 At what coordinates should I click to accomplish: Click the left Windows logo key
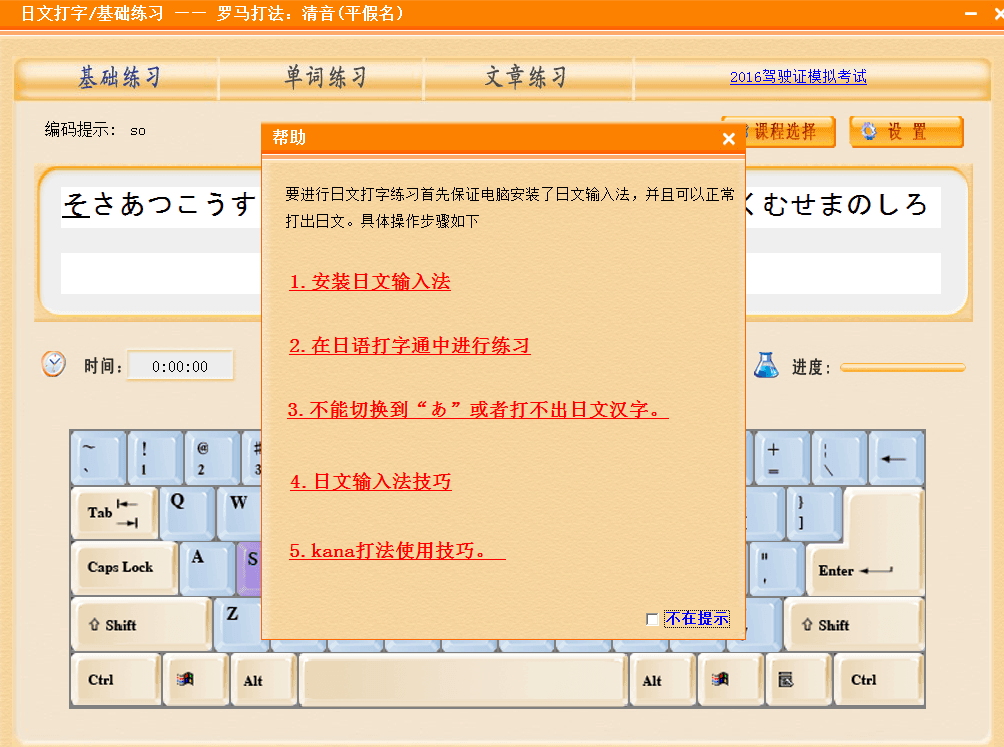[196, 680]
